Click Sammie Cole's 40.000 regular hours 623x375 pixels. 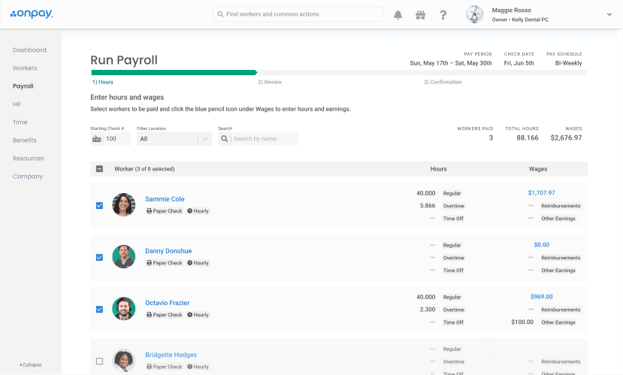(426, 193)
